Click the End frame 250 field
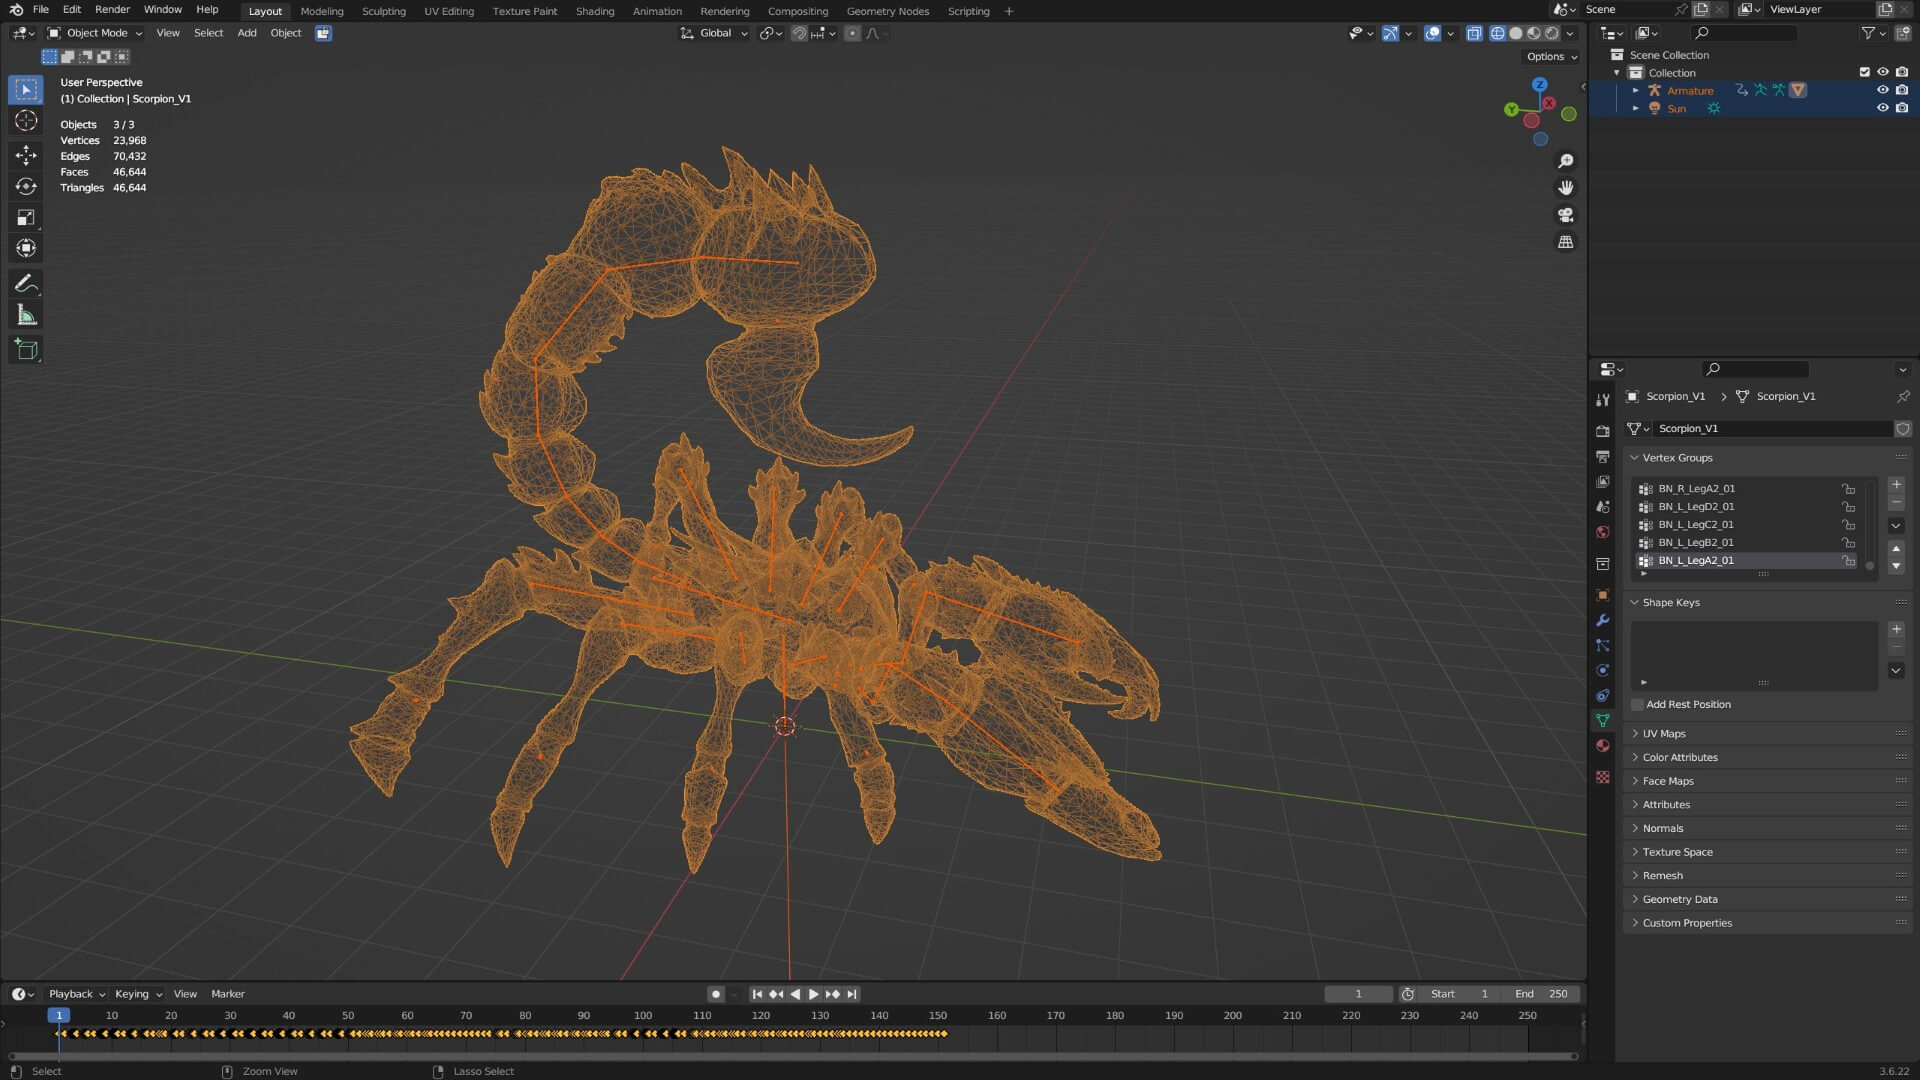 tap(1541, 994)
